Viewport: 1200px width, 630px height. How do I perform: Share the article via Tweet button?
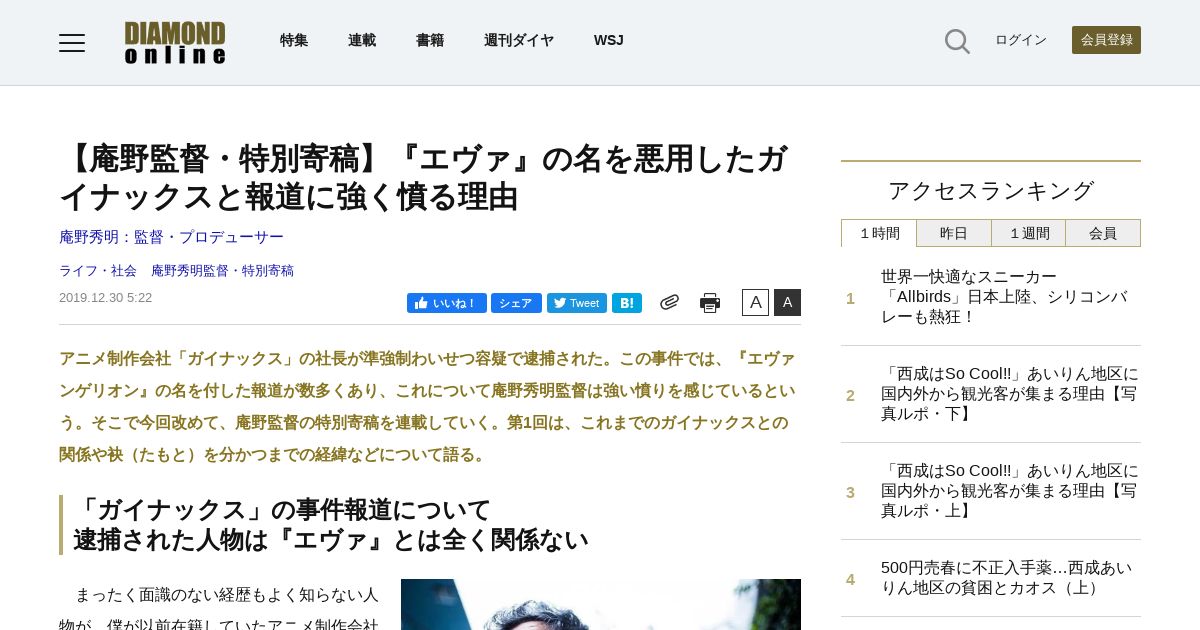point(577,303)
